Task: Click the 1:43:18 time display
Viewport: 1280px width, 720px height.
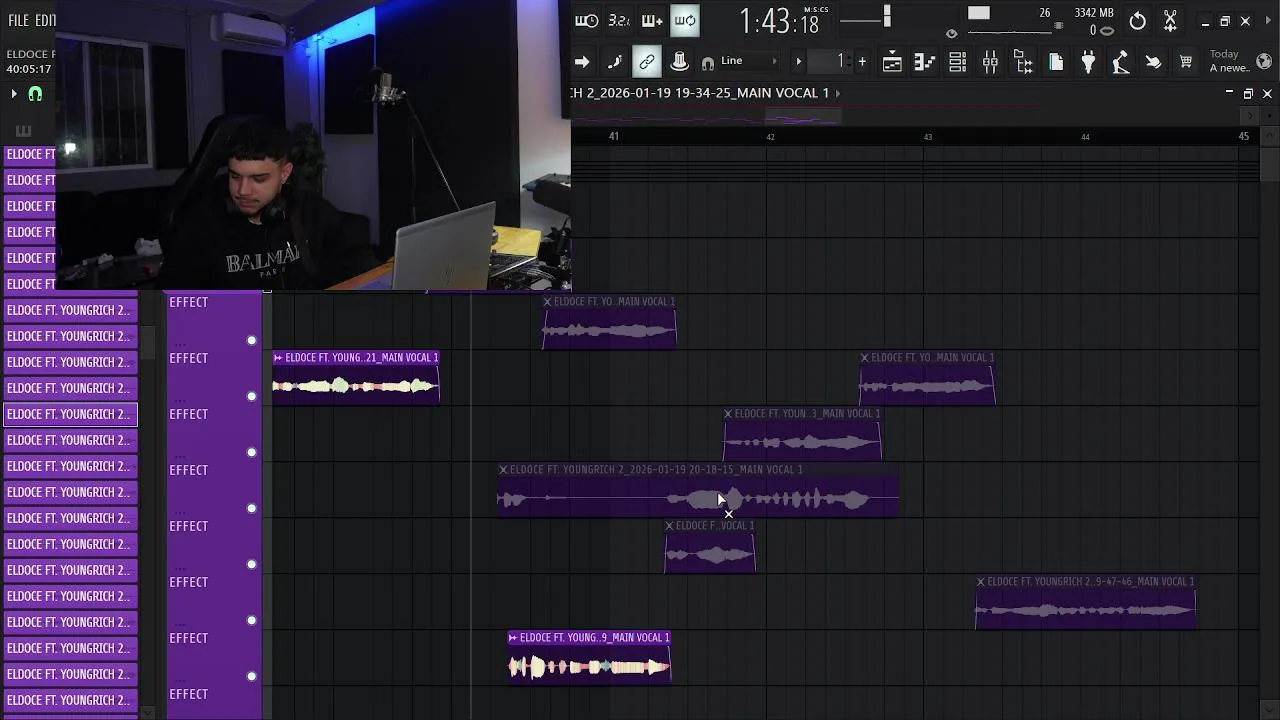Action: [779, 20]
